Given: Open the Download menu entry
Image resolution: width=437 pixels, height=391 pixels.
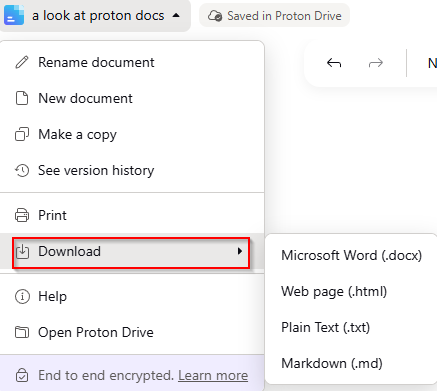Looking at the screenshot, I should pos(132,251).
